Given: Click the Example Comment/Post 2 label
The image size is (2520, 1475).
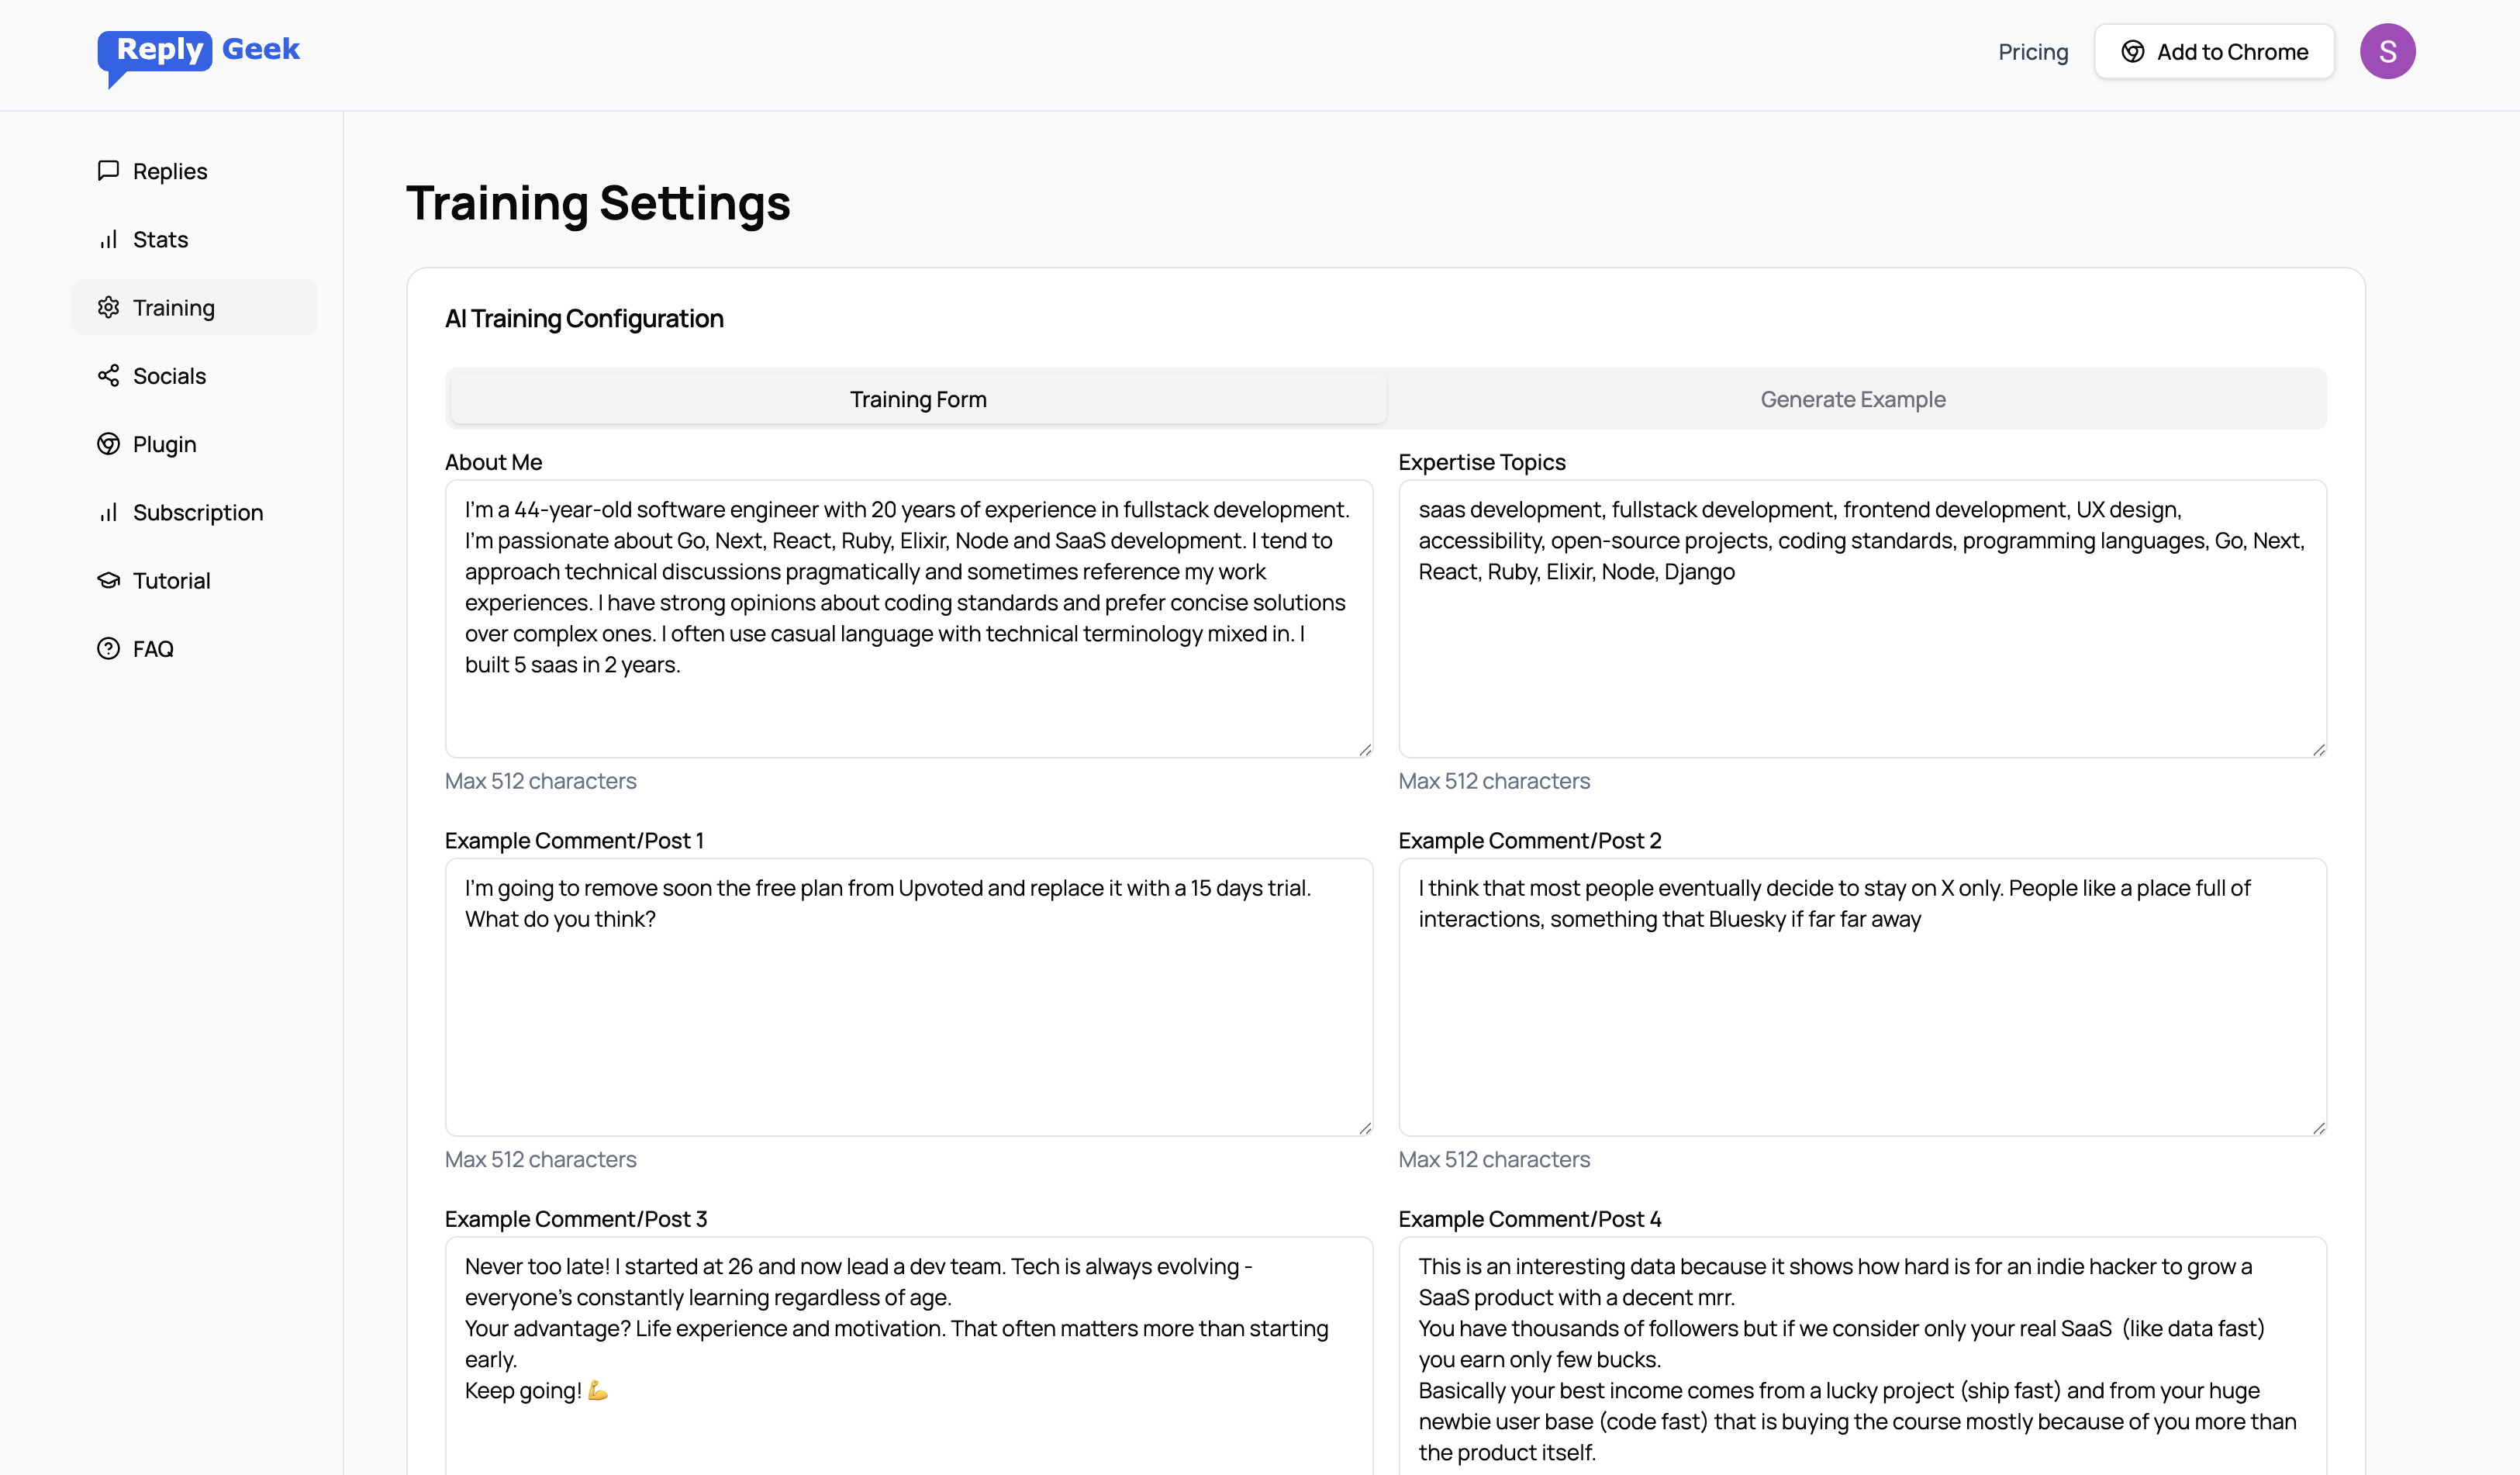Looking at the screenshot, I should click(x=1530, y=840).
